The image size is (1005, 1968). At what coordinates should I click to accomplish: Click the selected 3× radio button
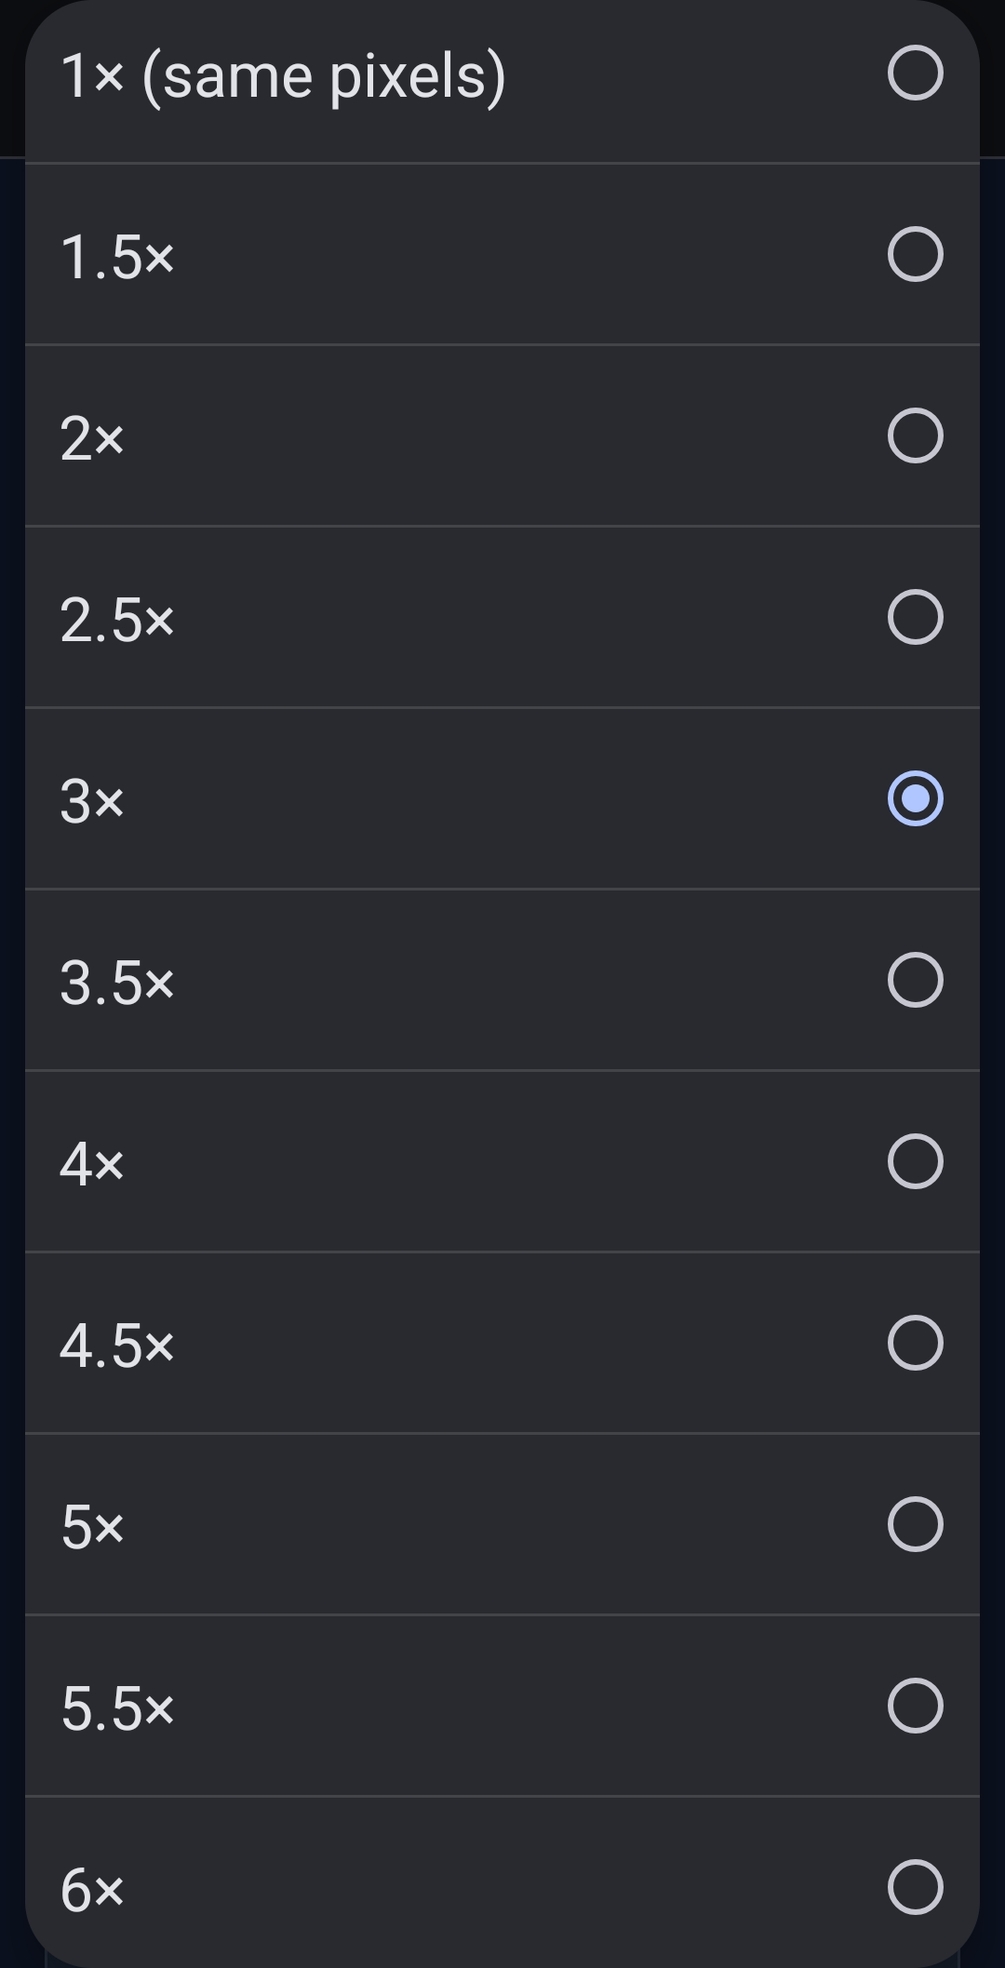(x=915, y=798)
